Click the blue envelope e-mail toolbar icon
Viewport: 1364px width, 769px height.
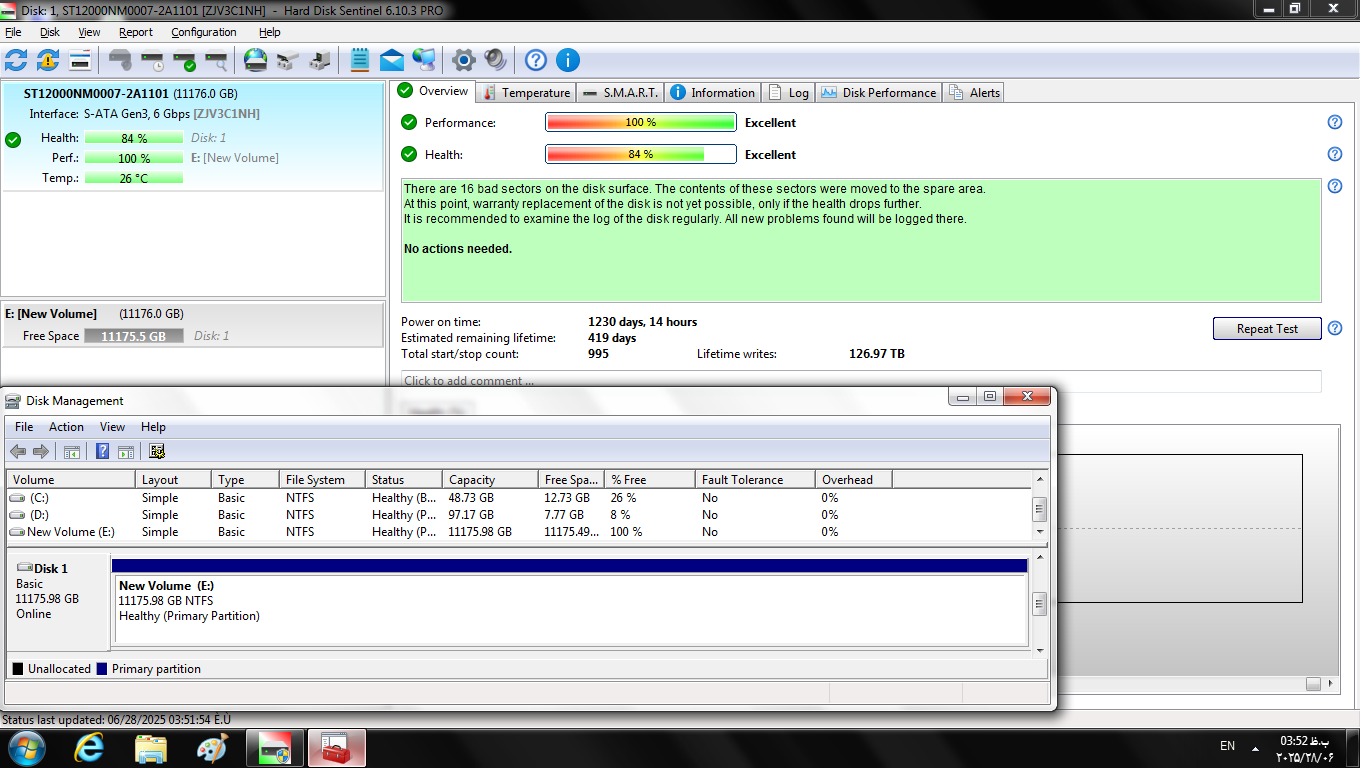pos(392,60)
